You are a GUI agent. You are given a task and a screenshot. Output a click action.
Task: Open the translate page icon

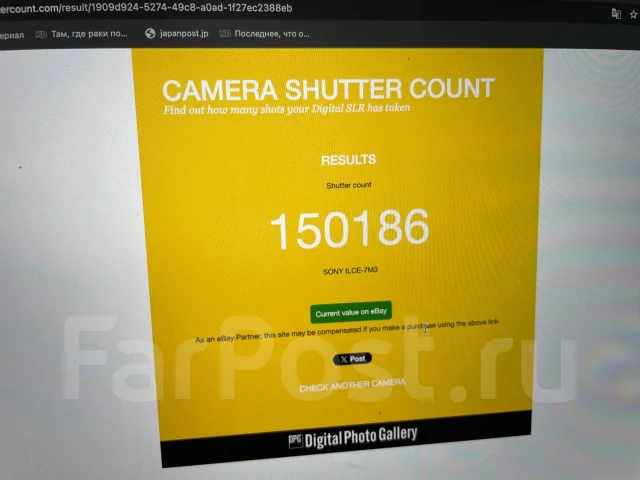tap(616, 14)
